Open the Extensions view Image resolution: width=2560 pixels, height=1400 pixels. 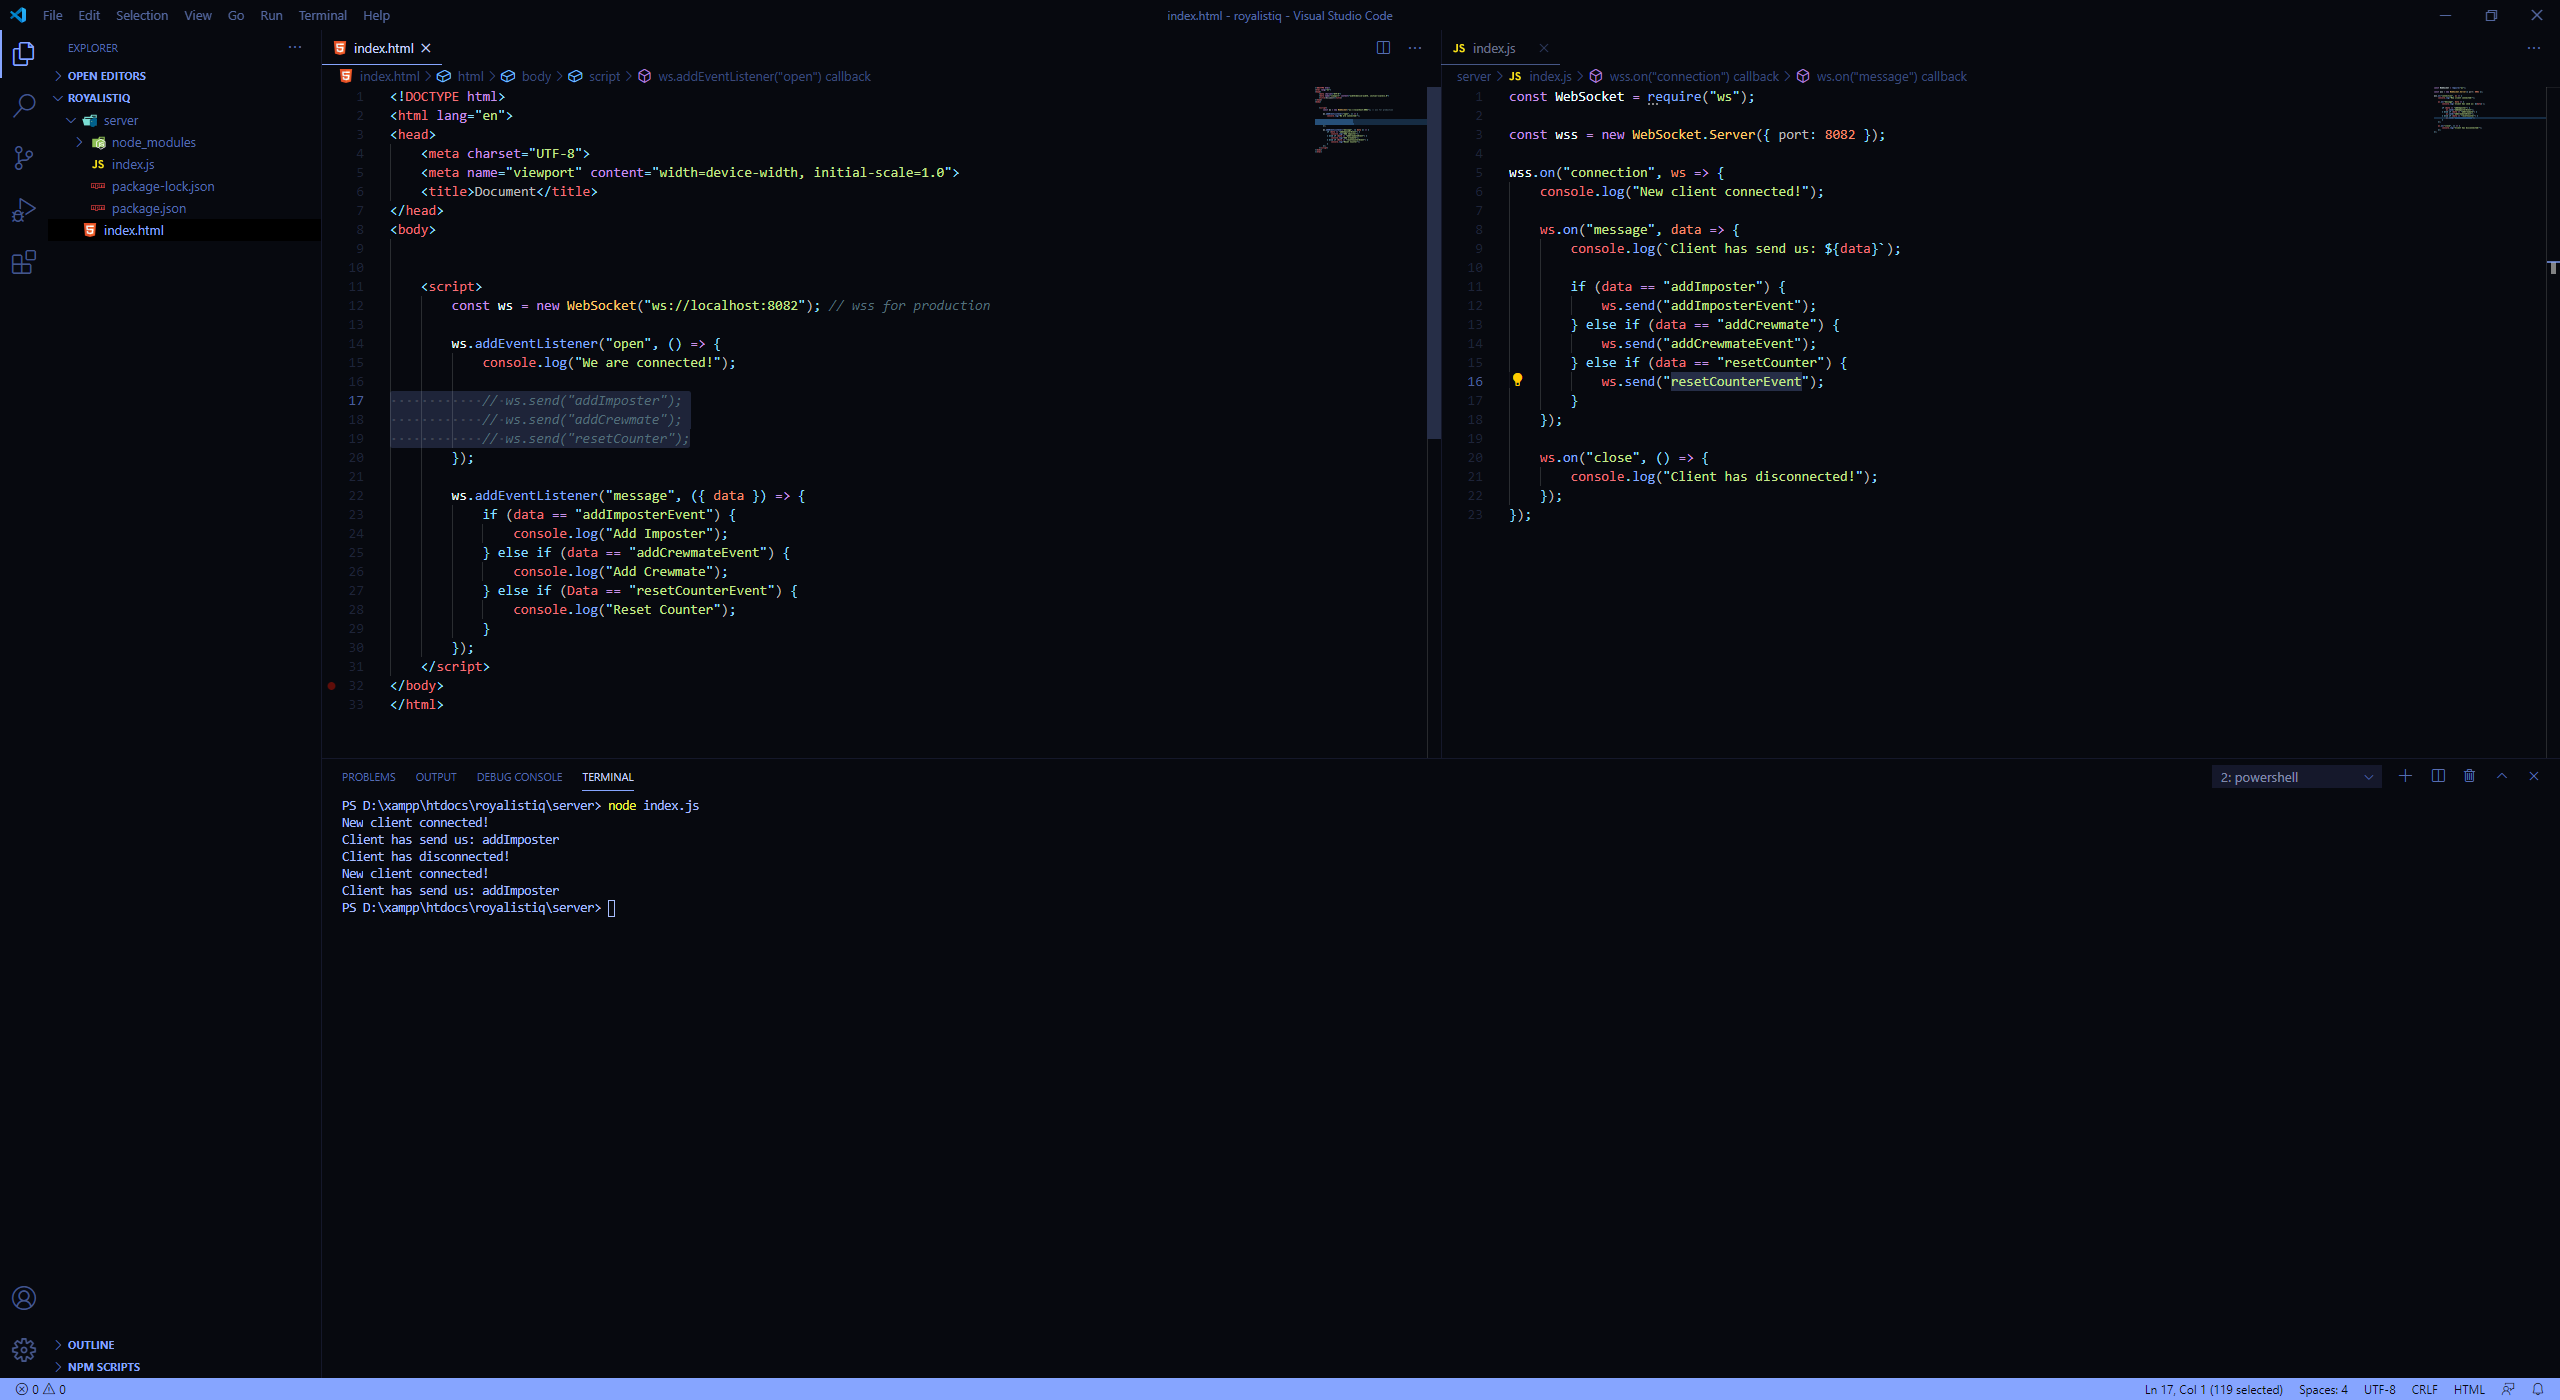24,263
